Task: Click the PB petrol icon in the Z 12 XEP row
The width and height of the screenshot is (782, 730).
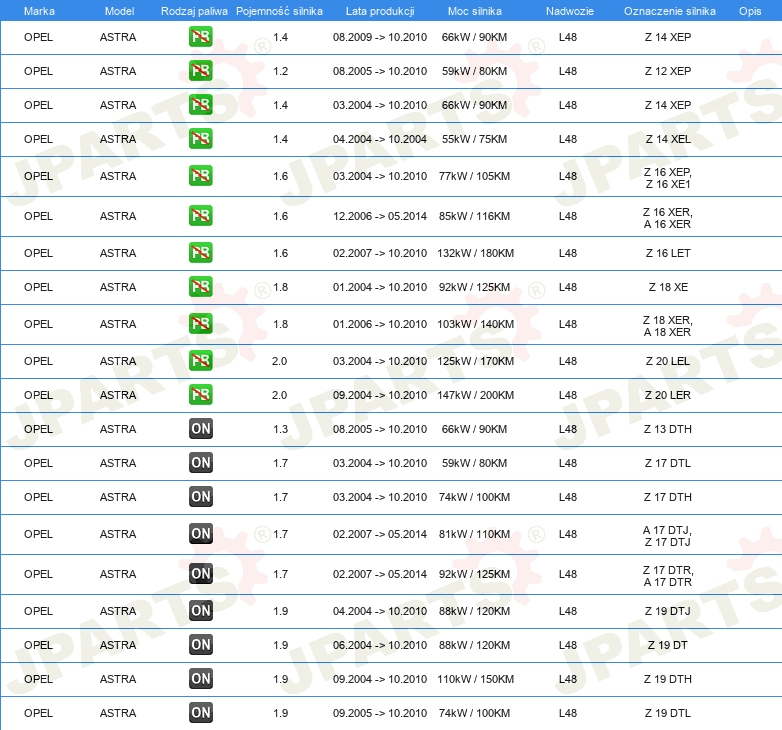Action: tap(200, 71)
